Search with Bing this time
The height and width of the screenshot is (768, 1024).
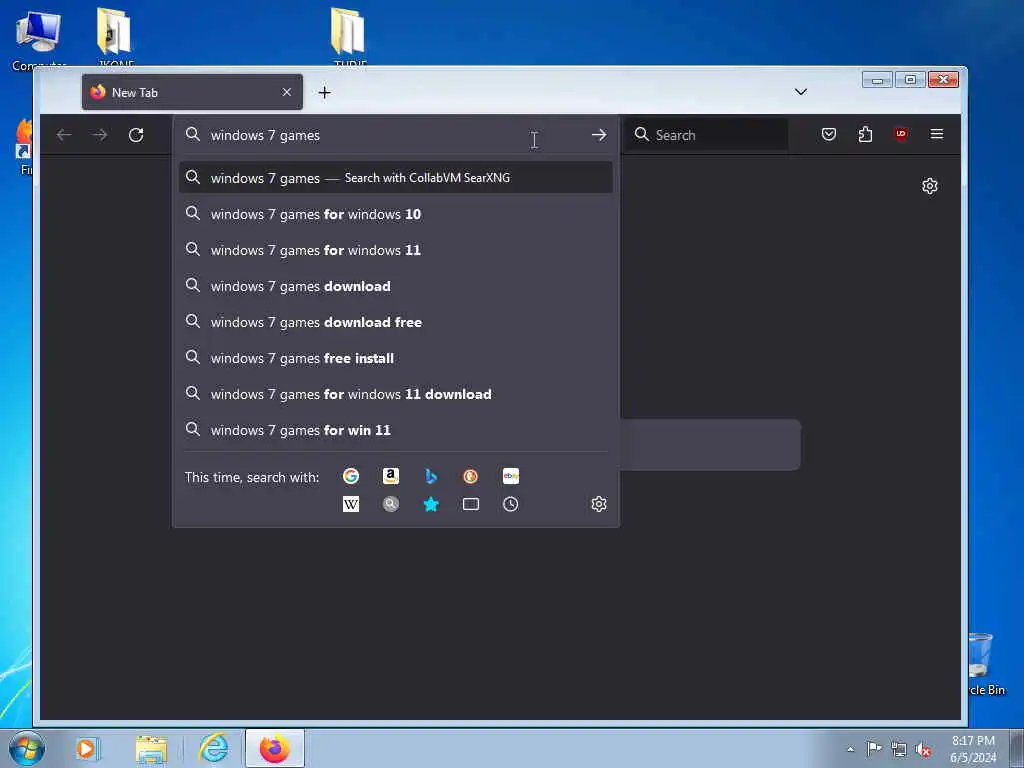click(x=431, y=476)
